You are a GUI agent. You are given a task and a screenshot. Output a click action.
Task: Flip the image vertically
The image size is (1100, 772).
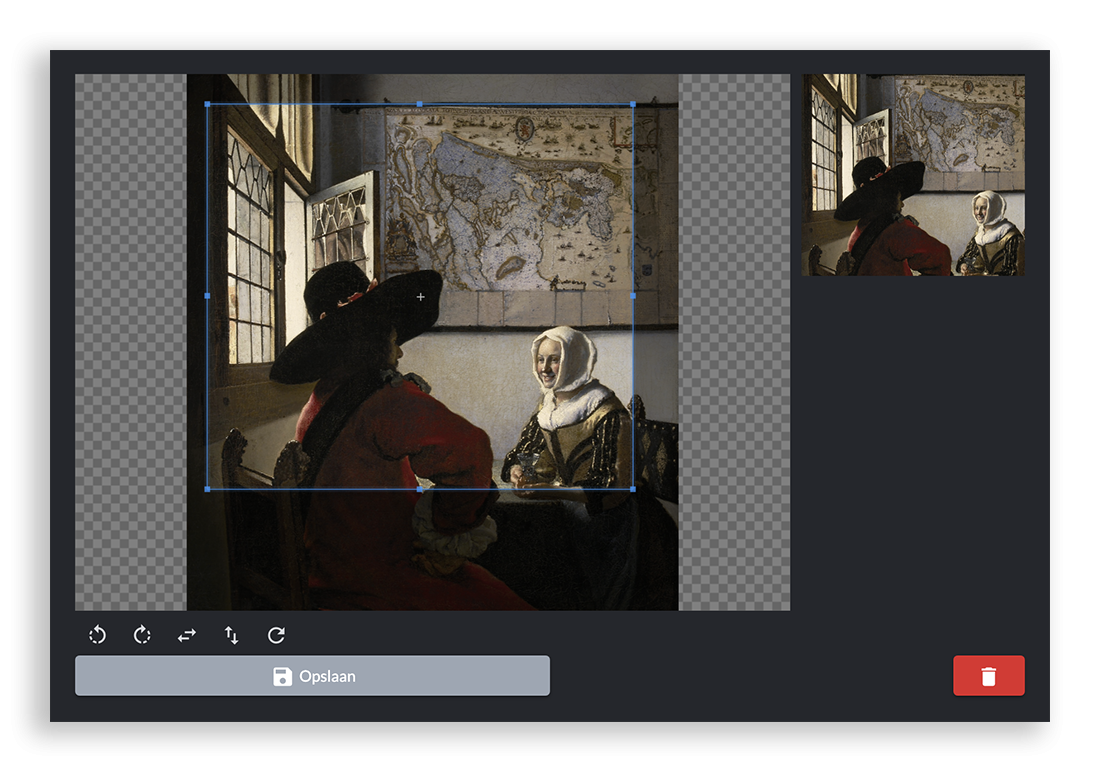[x=230, y=635]
